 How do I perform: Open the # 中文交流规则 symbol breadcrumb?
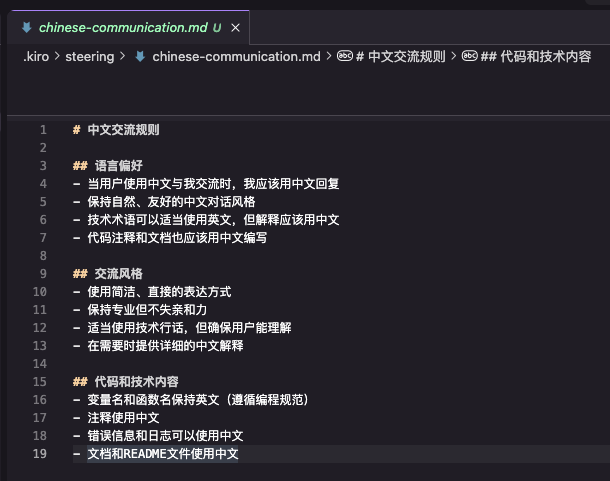pos(400,57)
